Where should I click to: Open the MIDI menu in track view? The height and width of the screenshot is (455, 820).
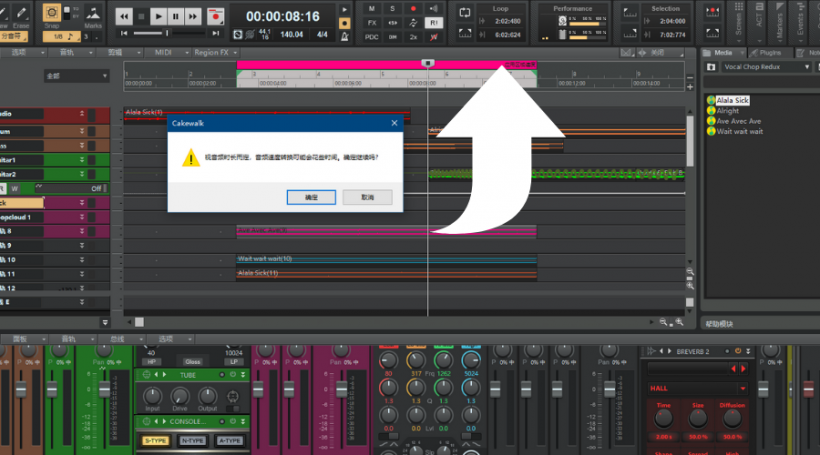click(172, 52)
